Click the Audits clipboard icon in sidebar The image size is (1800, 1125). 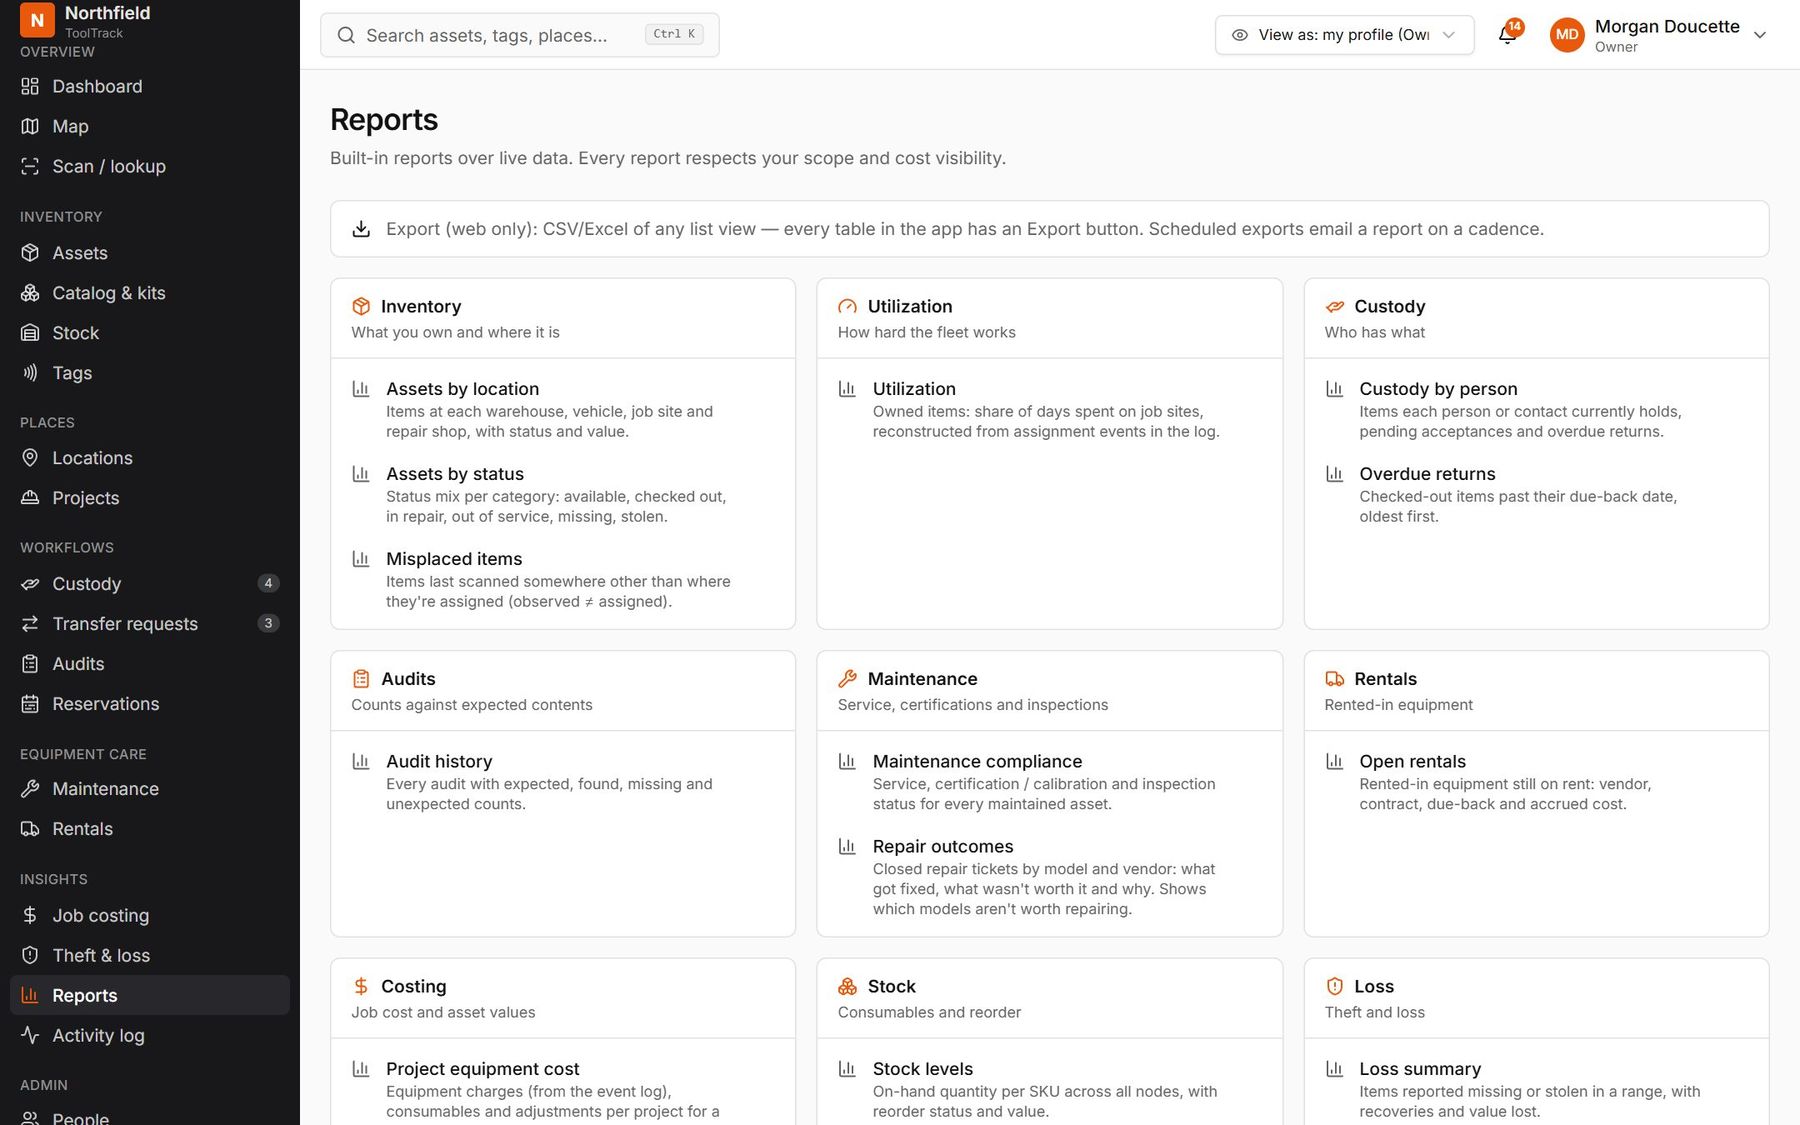30,664
